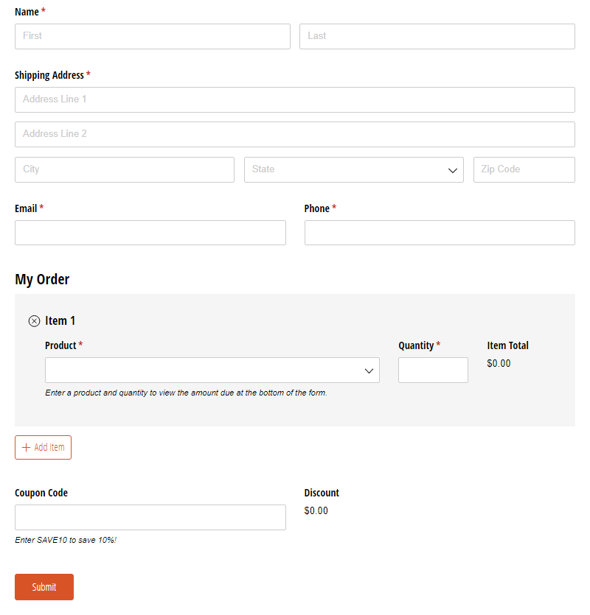Select the Zip Code input field
This screenshot has height=615, width=590.
[x=524, y=170]
